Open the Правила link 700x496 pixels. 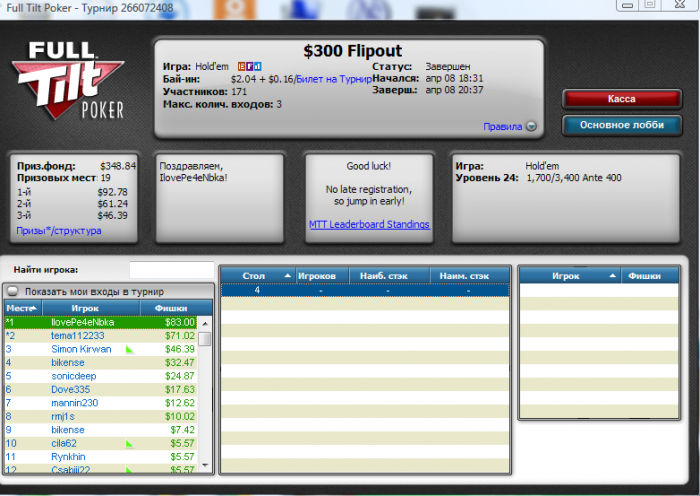502,126
